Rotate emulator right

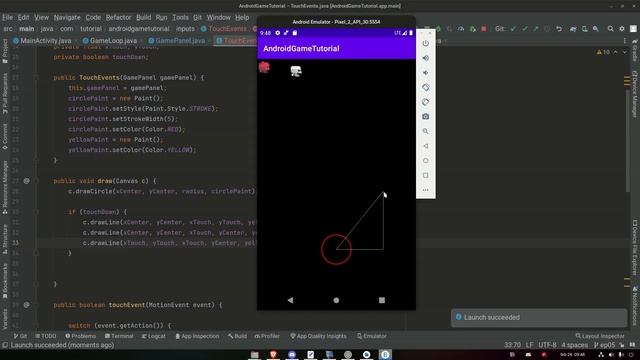(x=425, y=102)
